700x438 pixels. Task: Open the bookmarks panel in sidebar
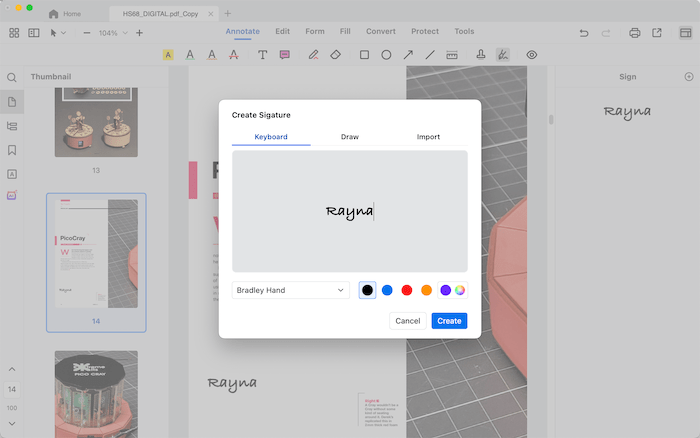click(12, 150)
